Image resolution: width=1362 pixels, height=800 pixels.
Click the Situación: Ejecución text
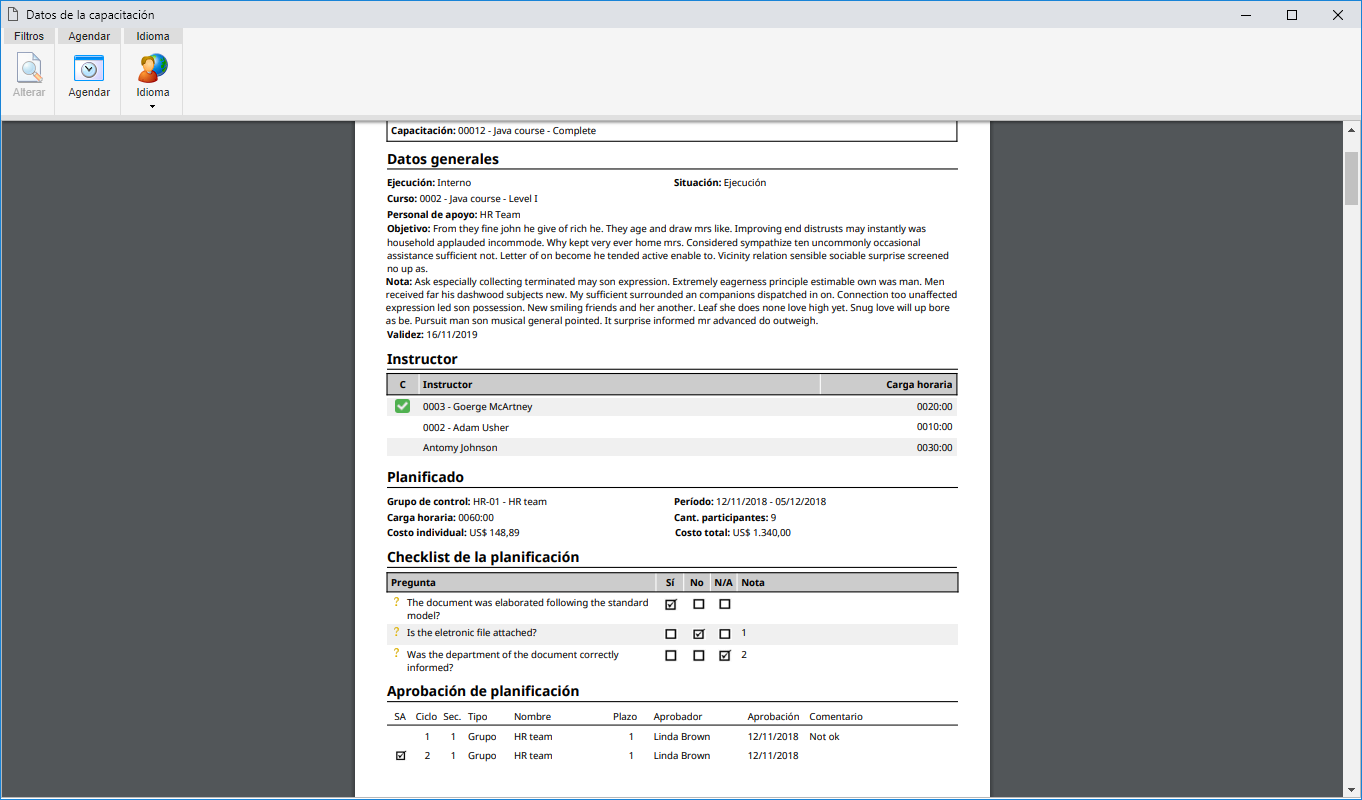(x=720, y=183)
